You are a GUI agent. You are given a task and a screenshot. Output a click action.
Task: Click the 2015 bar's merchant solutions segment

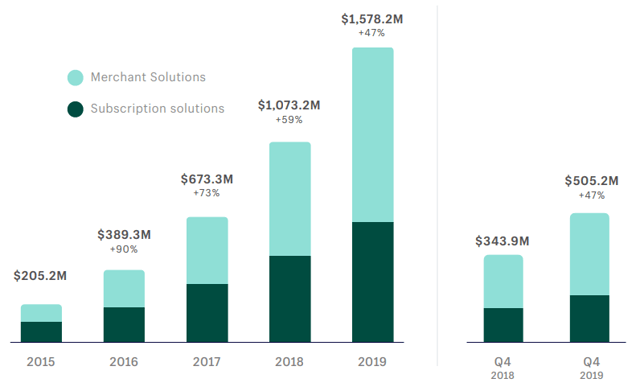41,313
